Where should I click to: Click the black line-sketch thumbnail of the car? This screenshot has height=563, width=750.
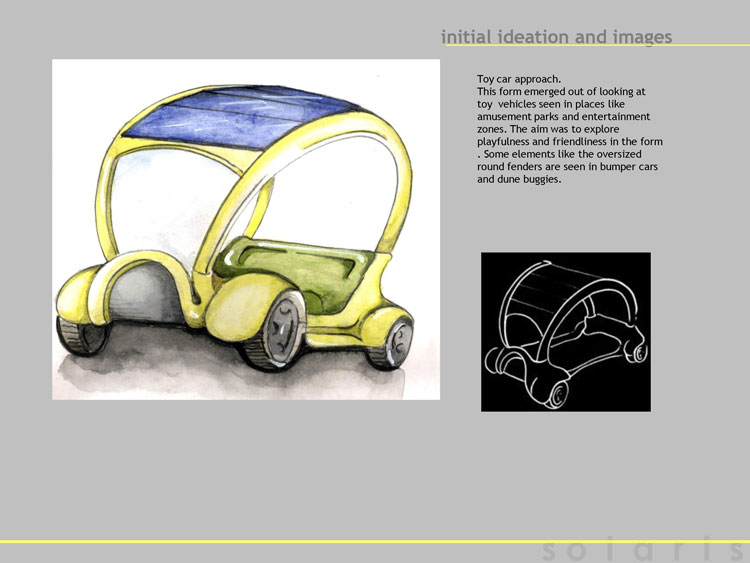(566, 331)
